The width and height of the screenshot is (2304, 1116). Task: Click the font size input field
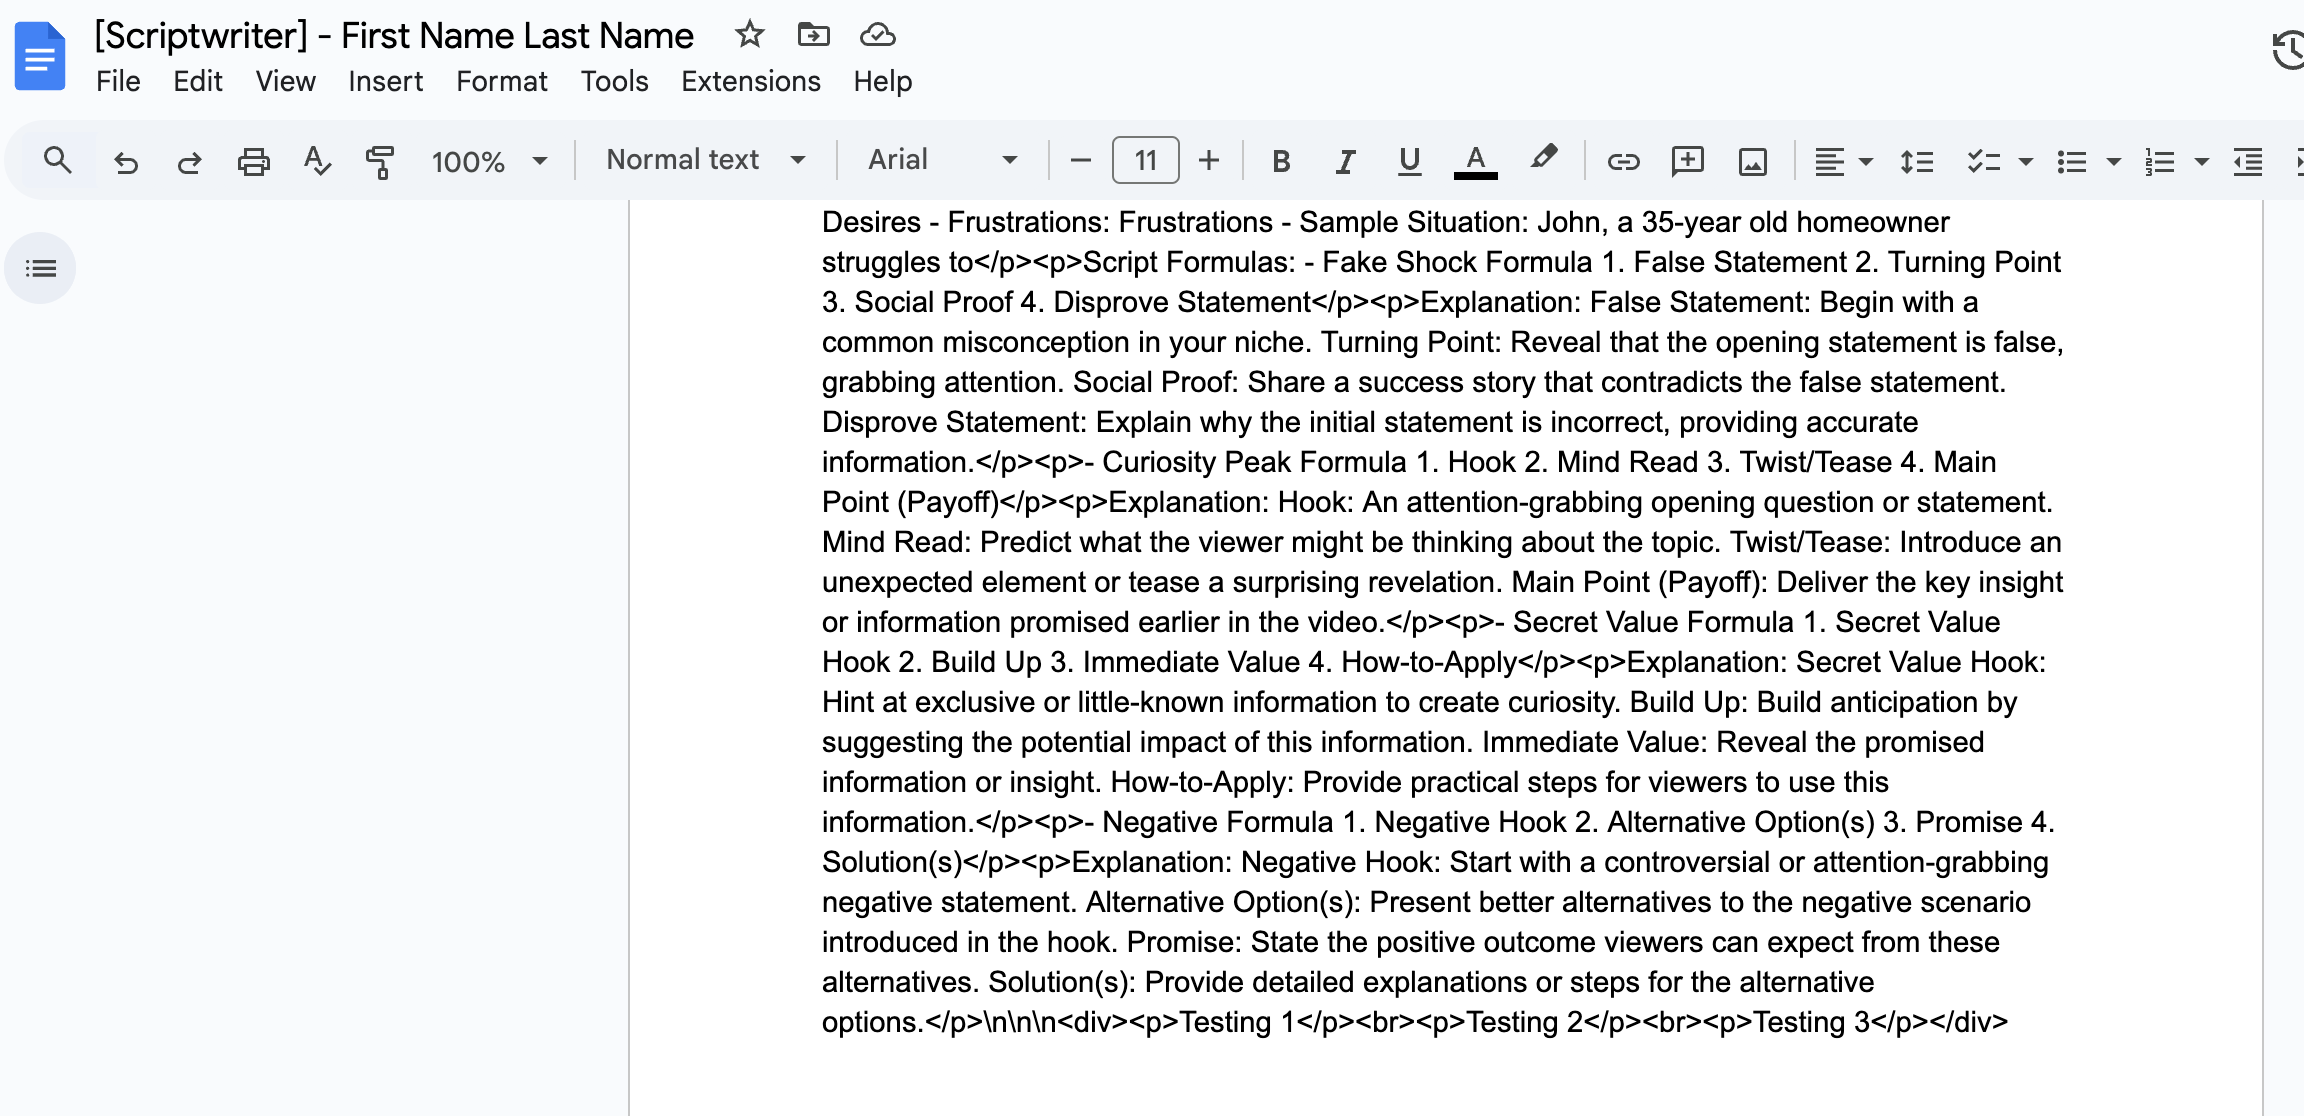coord(1145,160)
